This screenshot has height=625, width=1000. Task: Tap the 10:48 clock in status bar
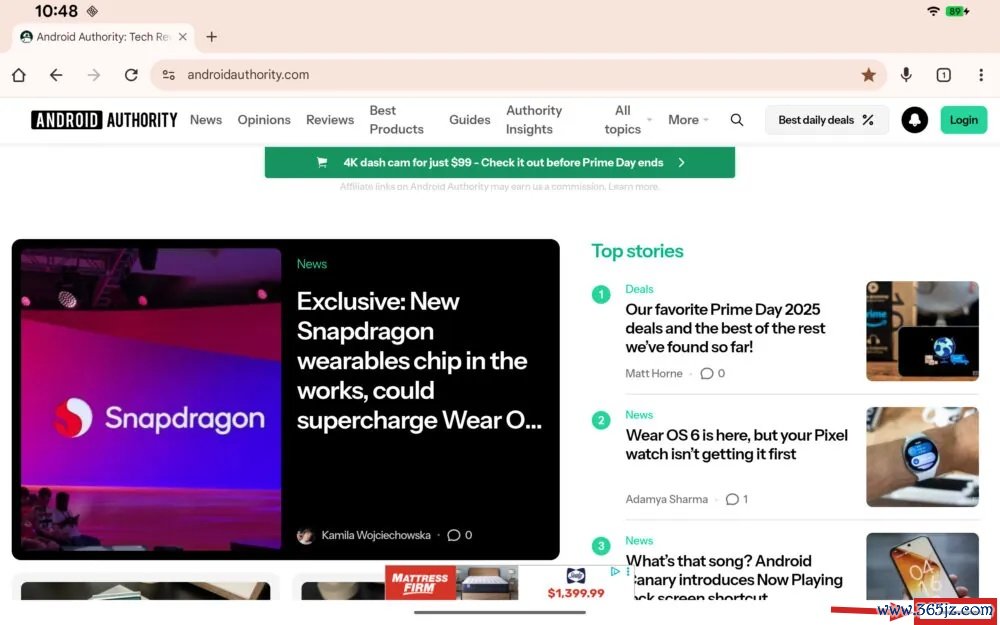pos(56,11)
